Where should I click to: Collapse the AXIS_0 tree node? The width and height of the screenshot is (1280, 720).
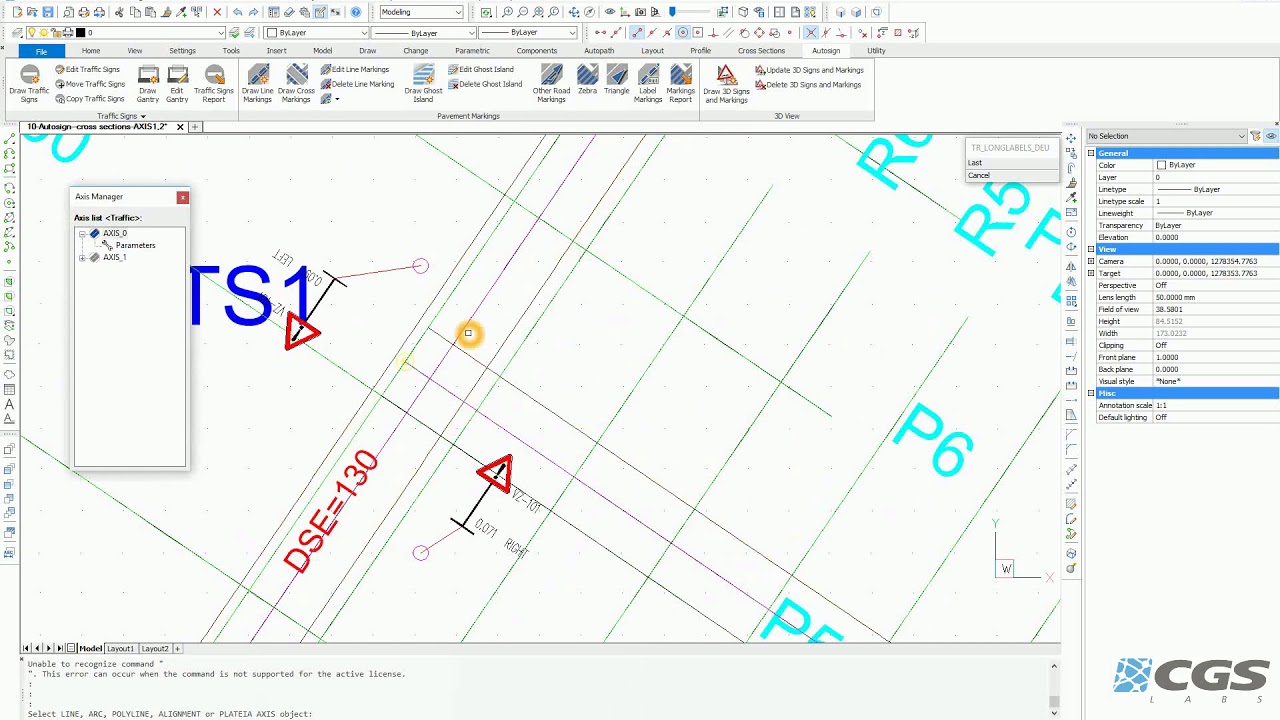click(82, 233)
